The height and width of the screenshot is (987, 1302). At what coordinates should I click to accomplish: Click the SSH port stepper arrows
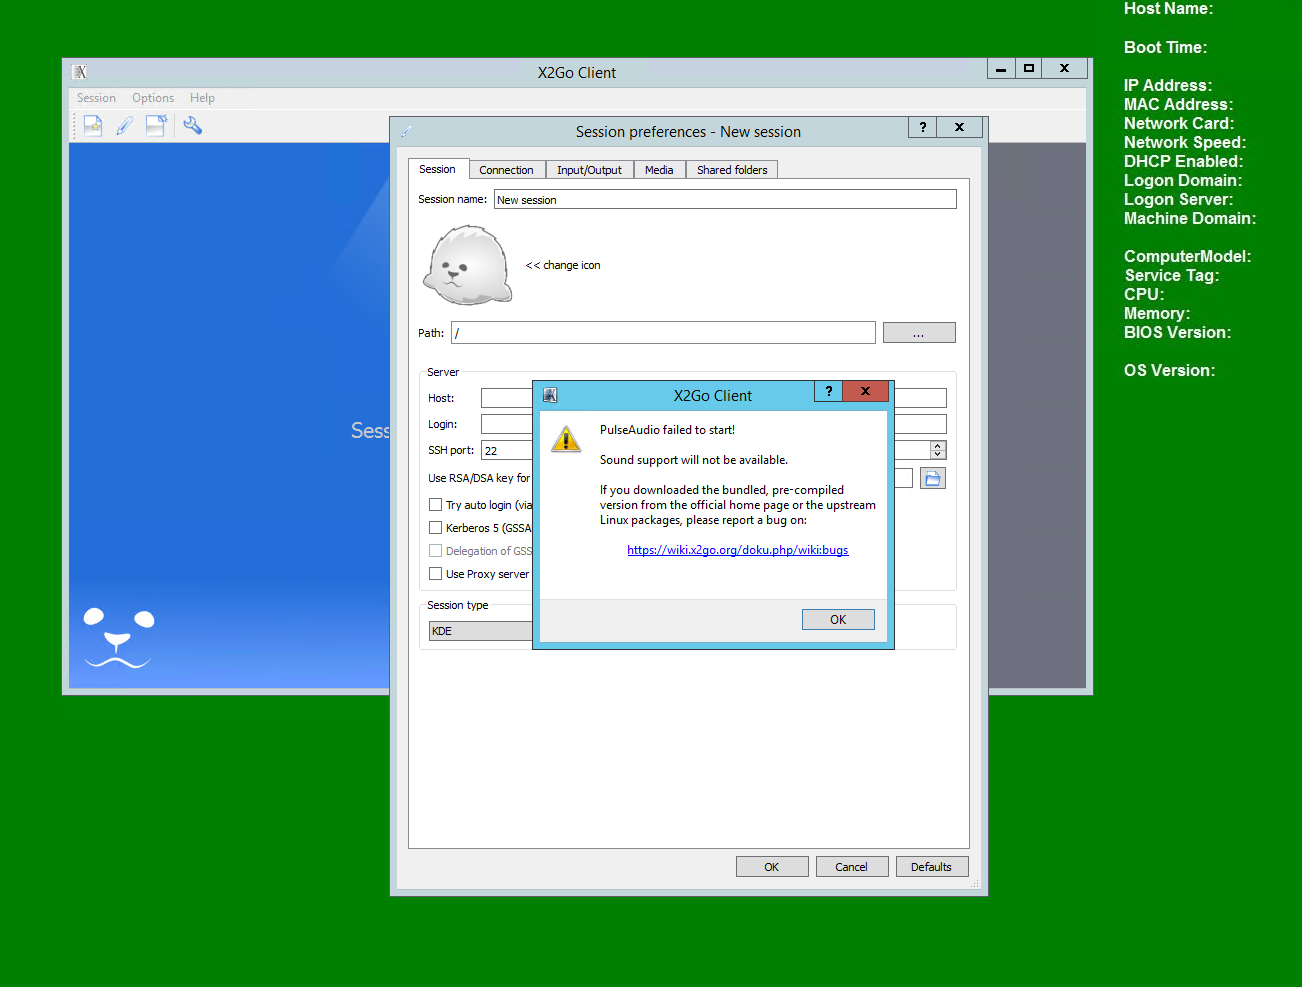[x=937, y=450]
